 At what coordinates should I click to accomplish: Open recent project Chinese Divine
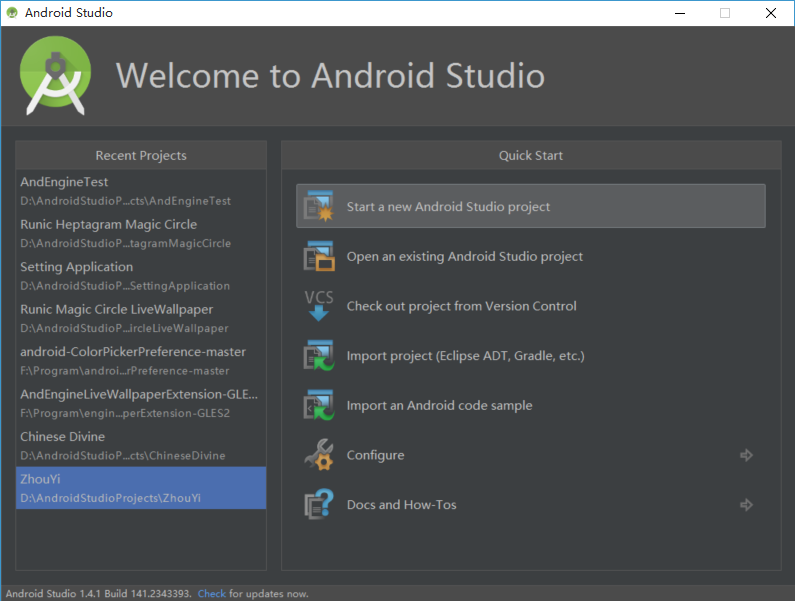coord(141,446)
